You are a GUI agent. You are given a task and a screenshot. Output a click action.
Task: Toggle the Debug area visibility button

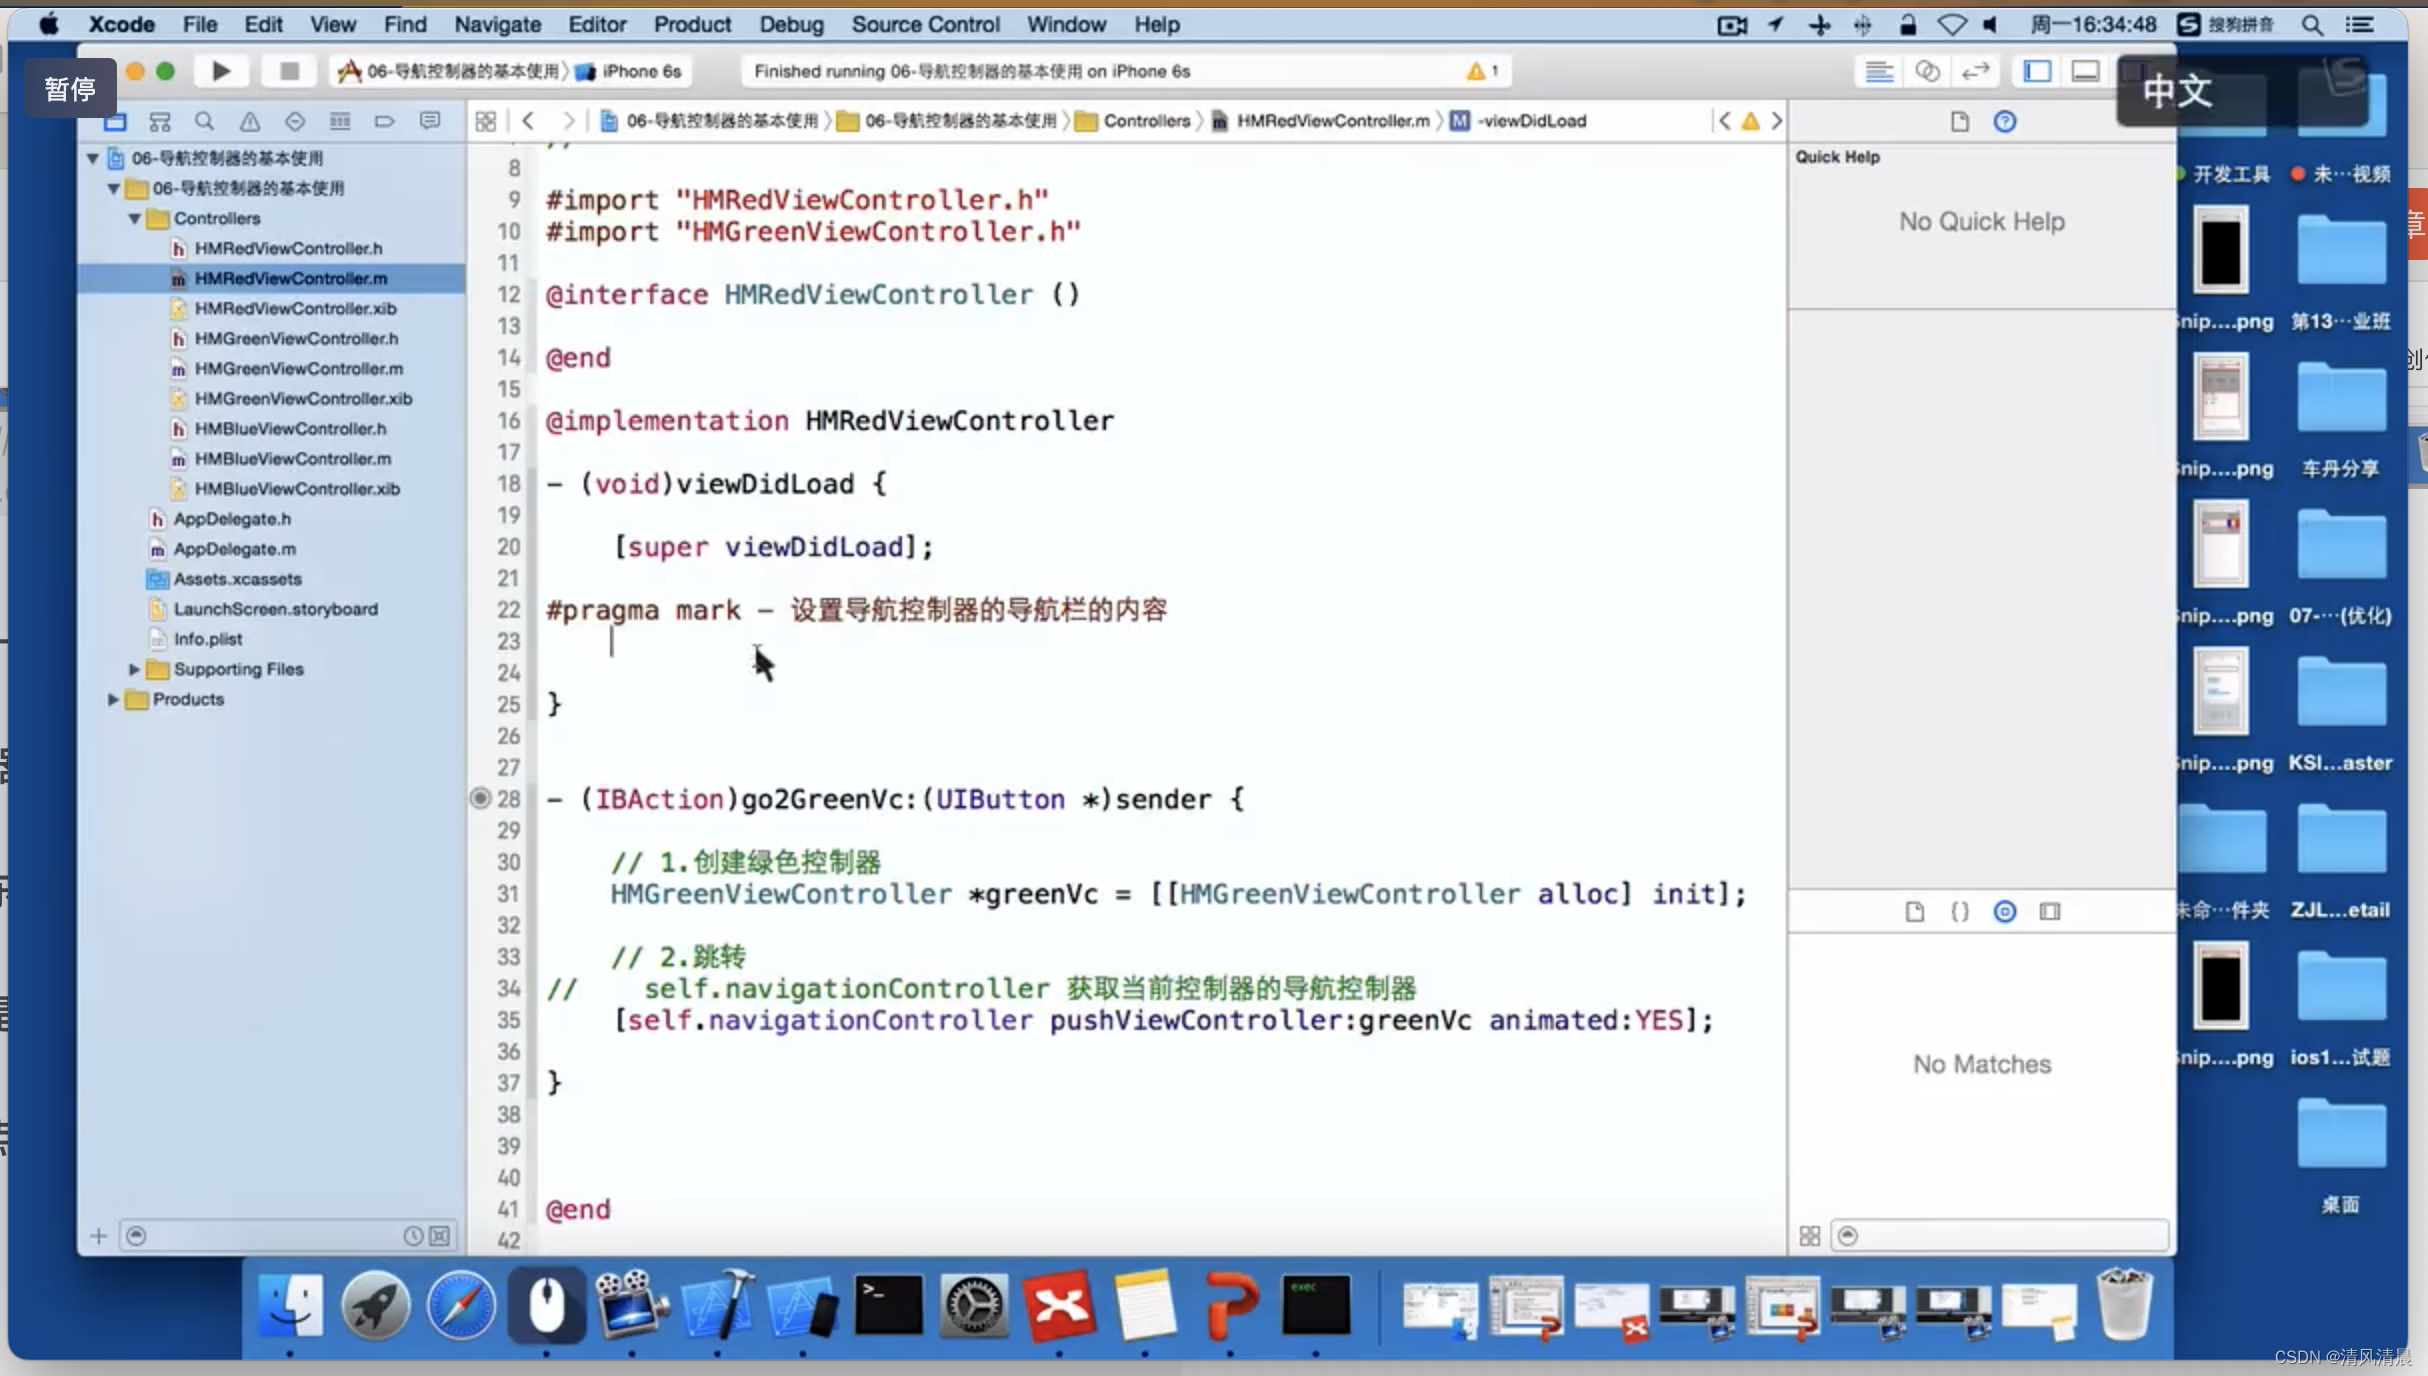[2085, 71]
